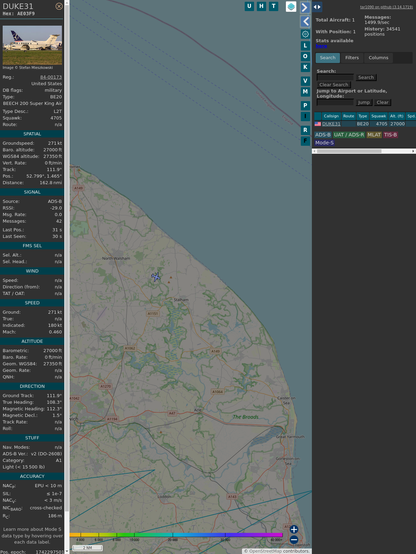Zoom out of the map with minus
416x554 pixels.
(294, 540)
